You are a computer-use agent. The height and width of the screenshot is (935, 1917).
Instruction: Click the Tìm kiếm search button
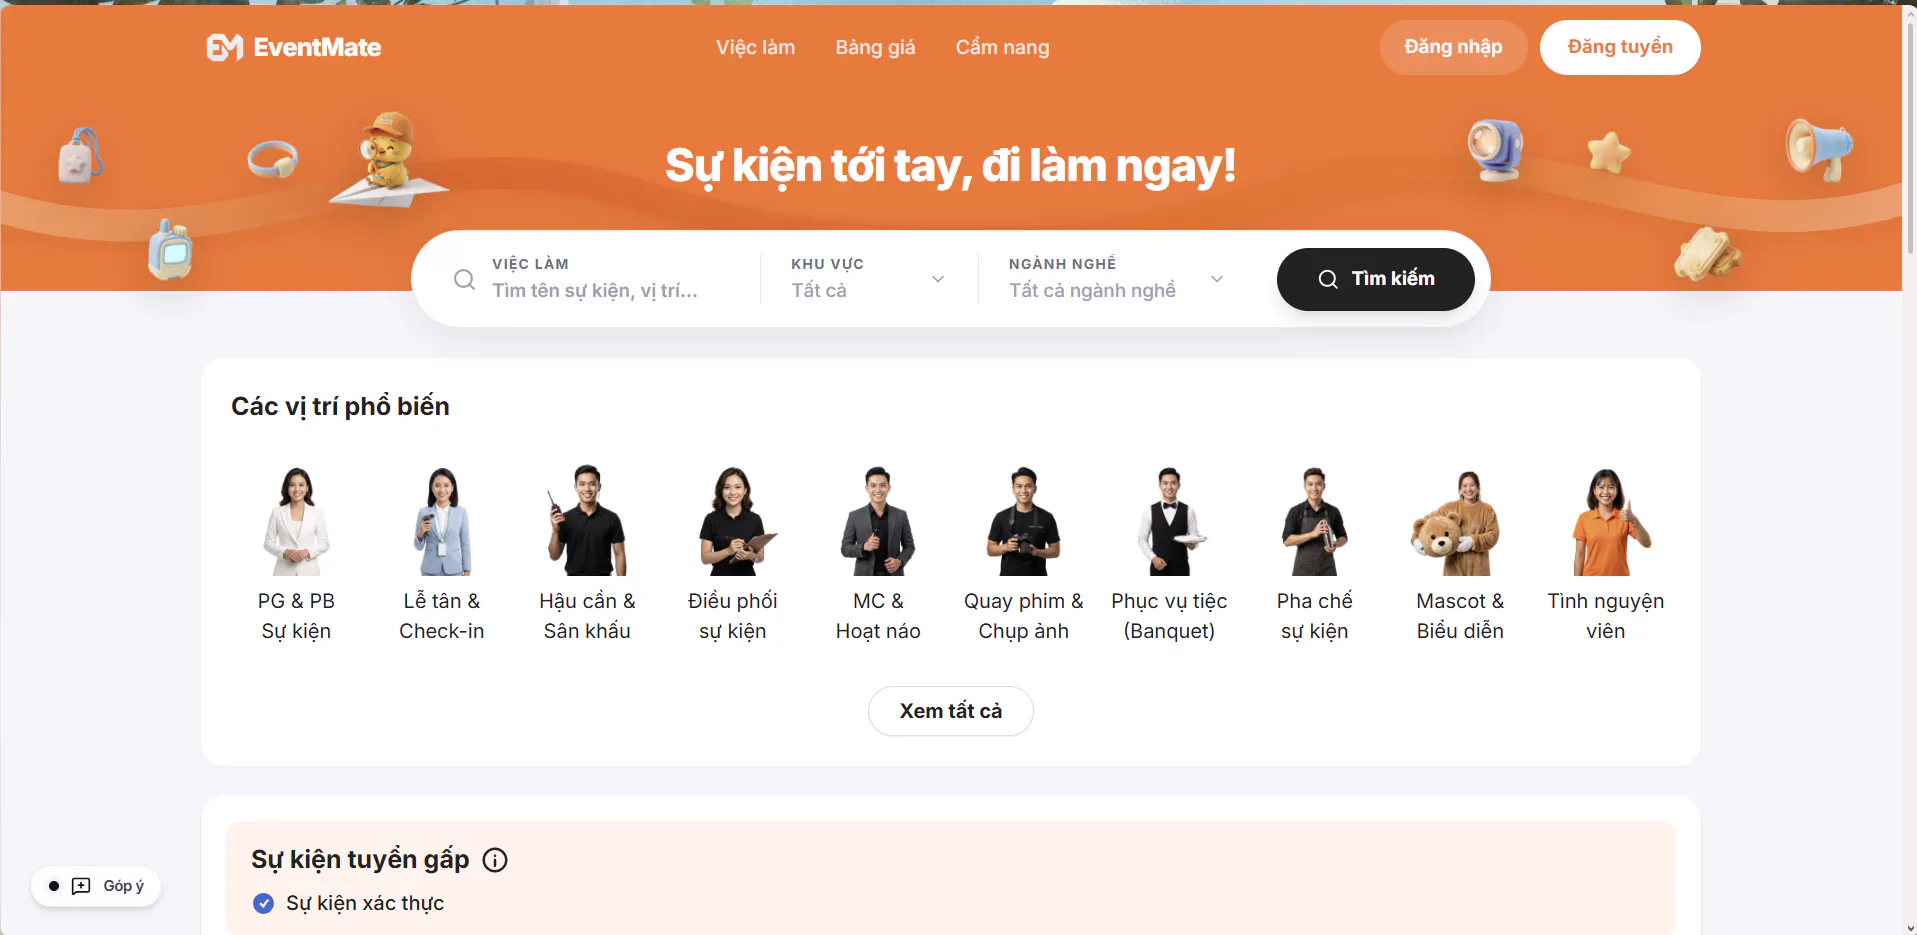pos(1375,279)
